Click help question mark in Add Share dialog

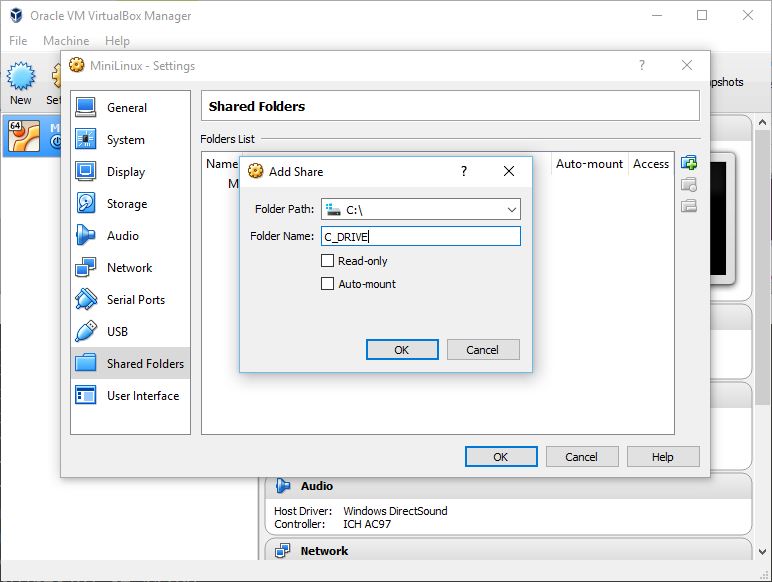(x=464, y=171)
